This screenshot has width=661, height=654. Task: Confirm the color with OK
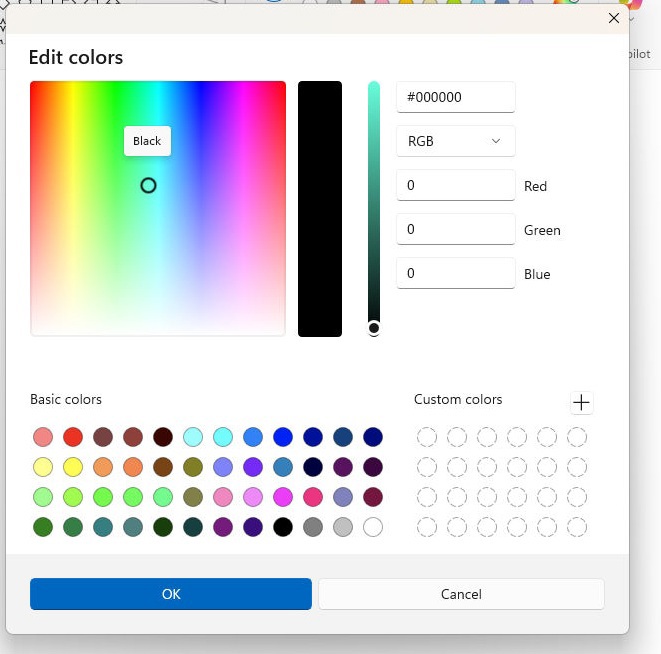[x=171, y=594]
